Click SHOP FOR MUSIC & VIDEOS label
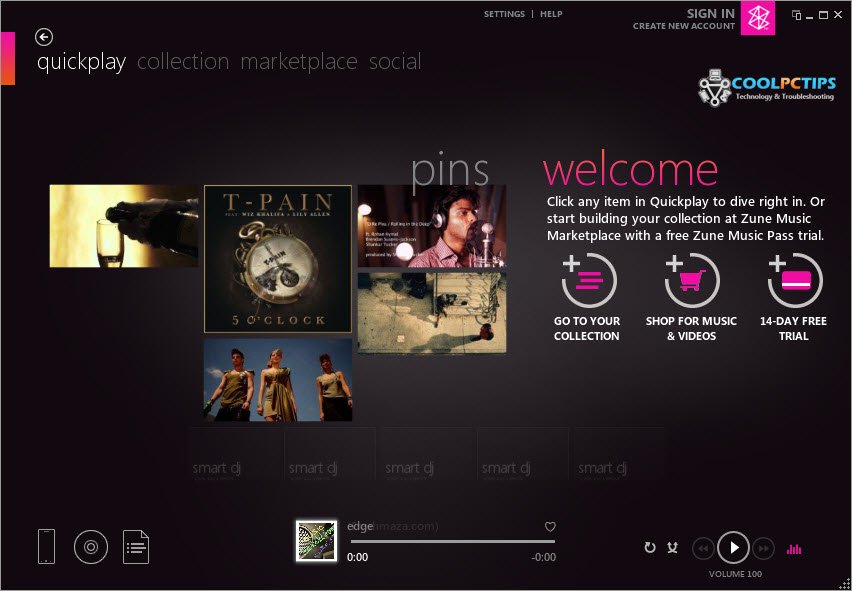 [x=691, y=329]
